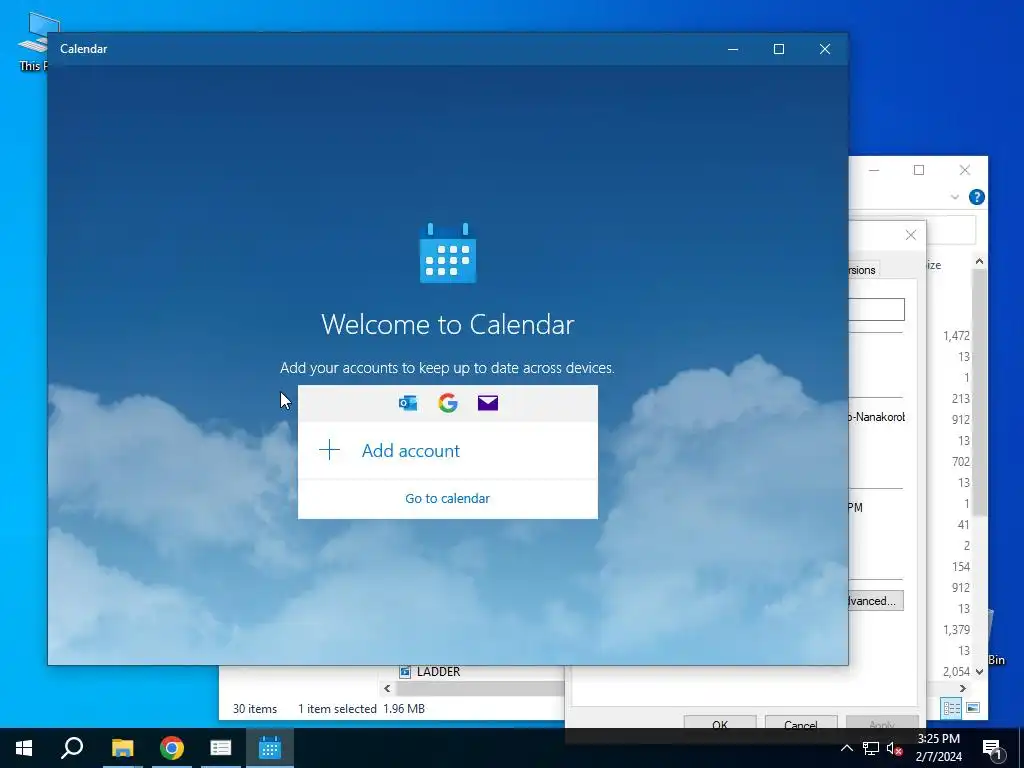The width and height of the screenshot is (1024, 768).
Task: Click the File Explorer vertical scrollbar up arrow
Action: (x=979, y=261)
